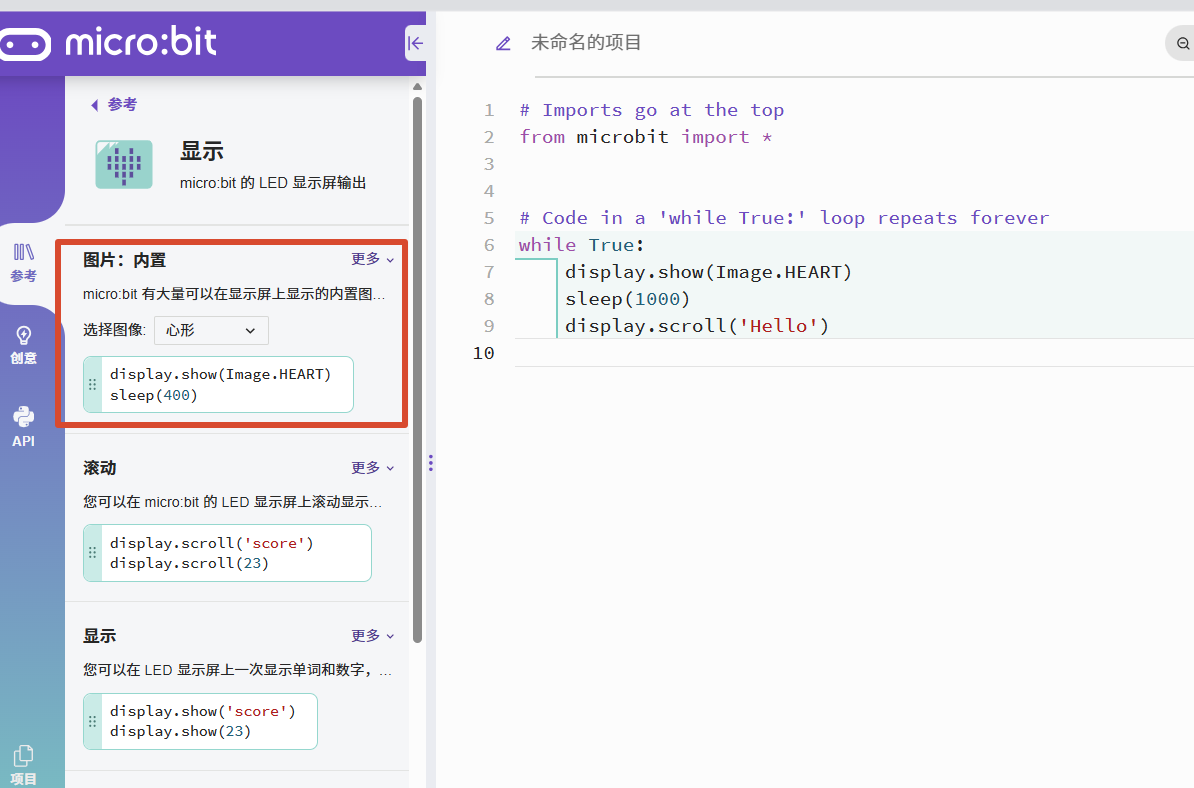Click the 'while True:' loop comment line
This screenshot has height=788, width=1194.
(x=784, y=219)
